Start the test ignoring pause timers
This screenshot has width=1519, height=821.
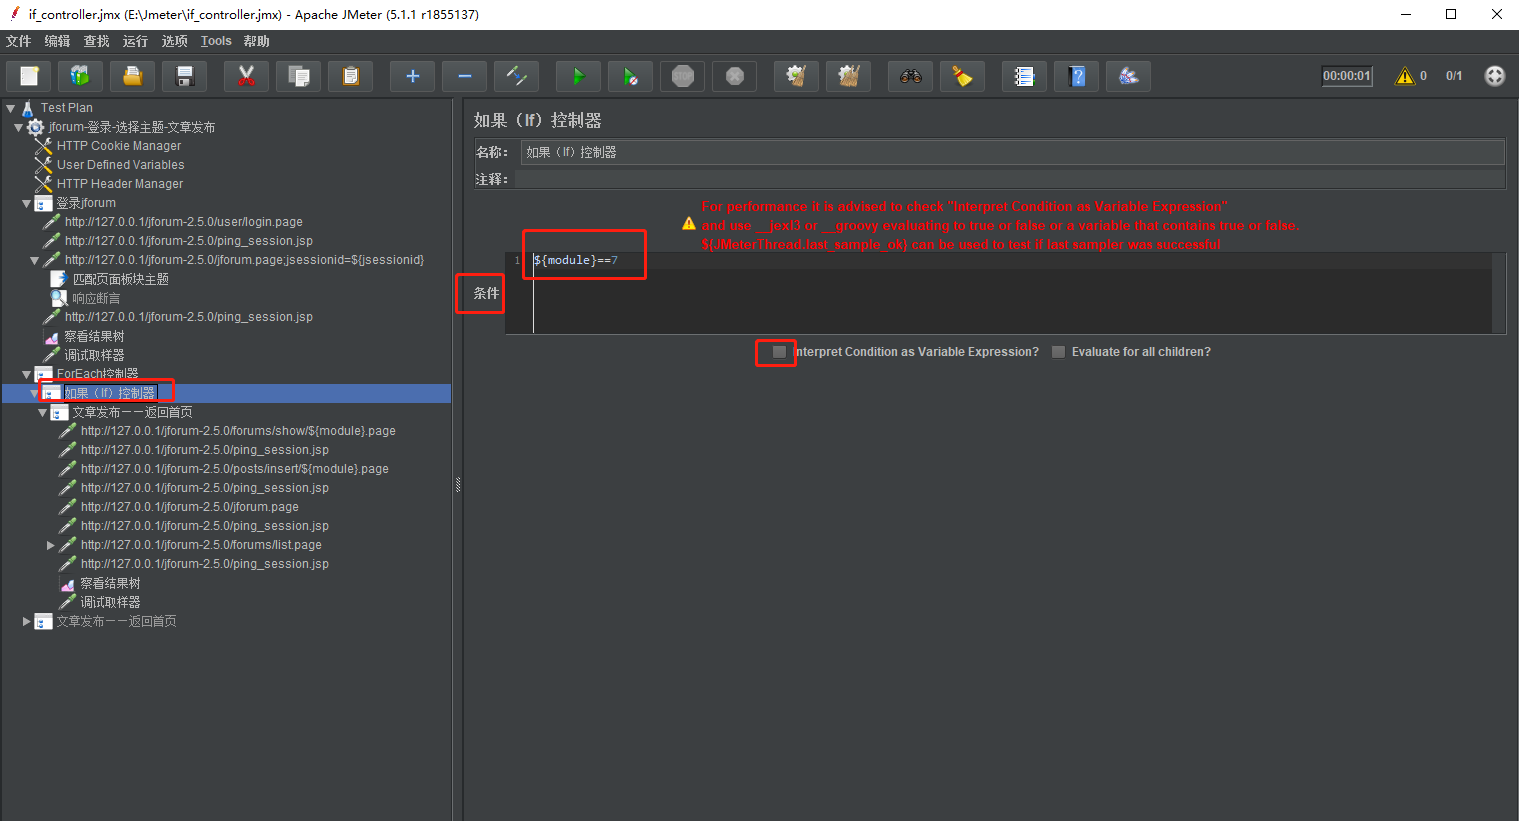click(630, 76)
